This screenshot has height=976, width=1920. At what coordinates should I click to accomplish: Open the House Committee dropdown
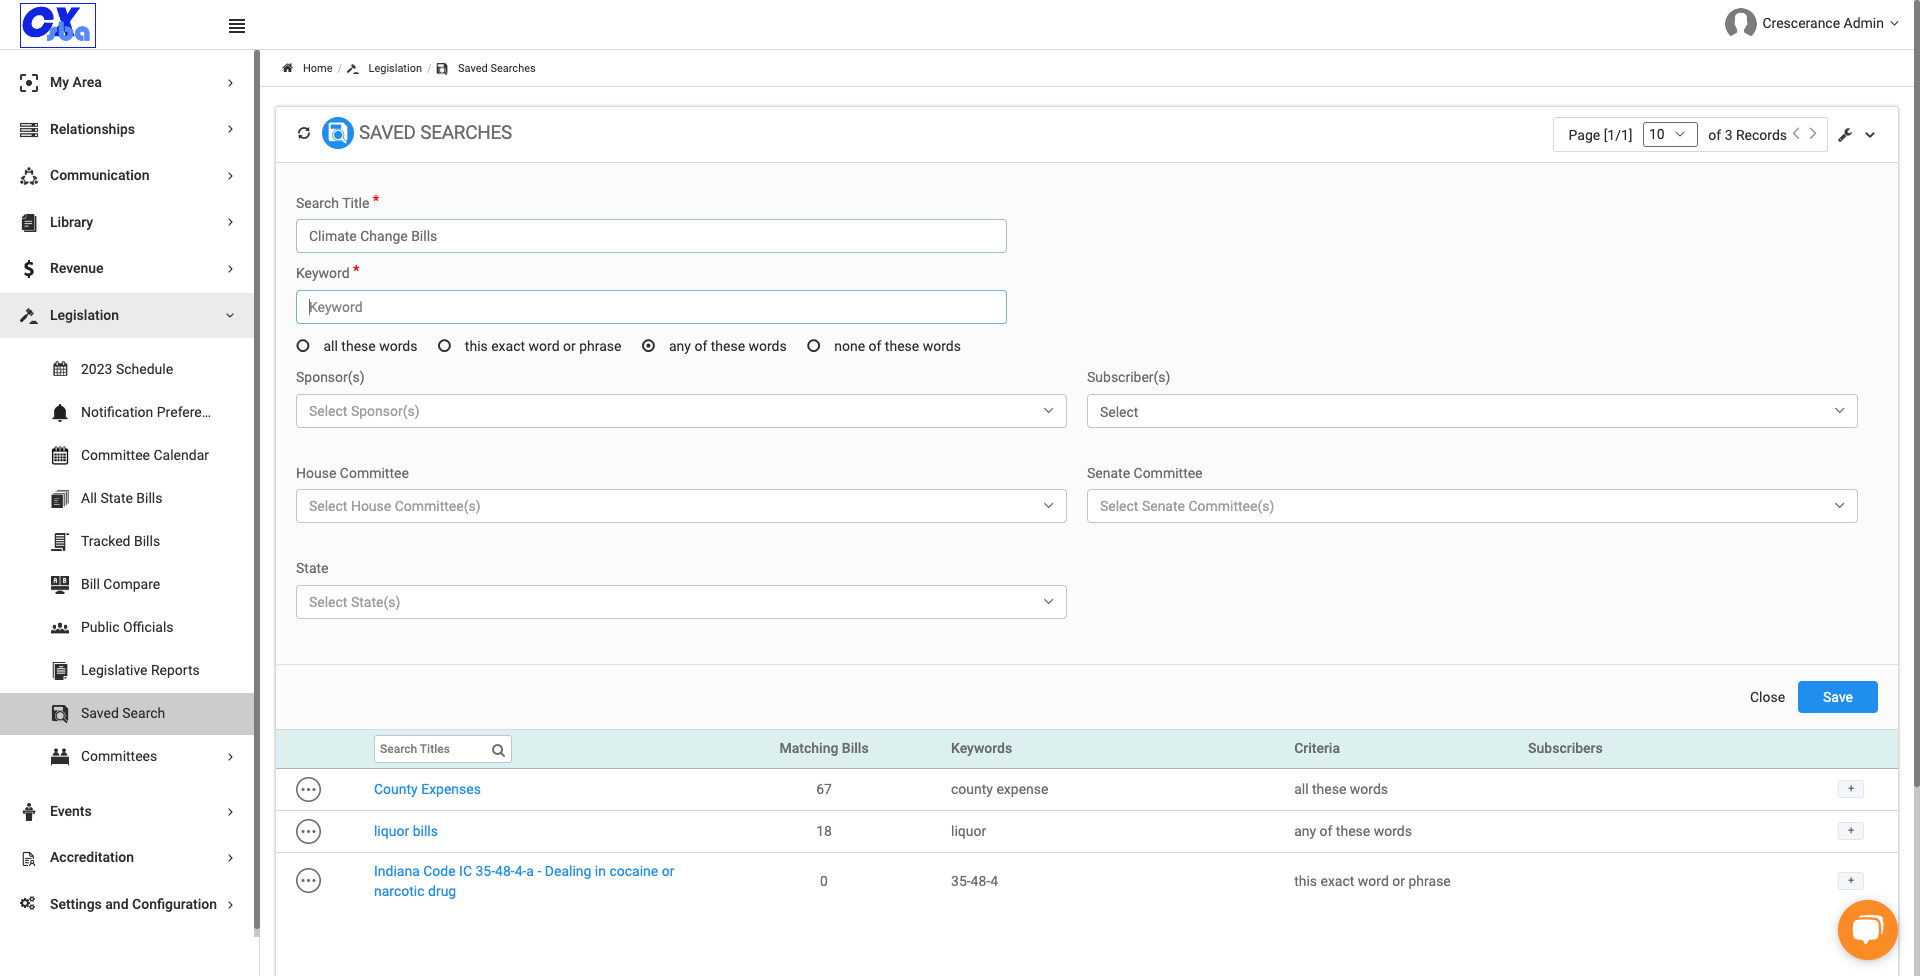click(681, 506)
